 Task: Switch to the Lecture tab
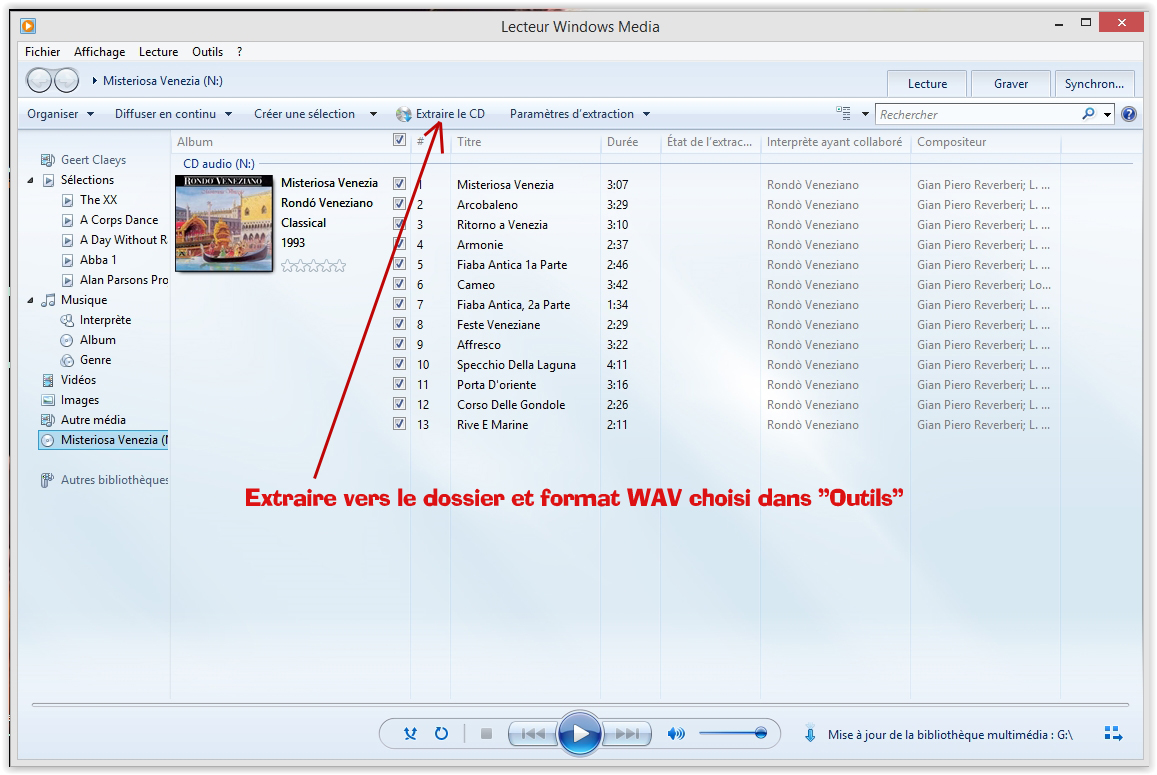point(927,83)
